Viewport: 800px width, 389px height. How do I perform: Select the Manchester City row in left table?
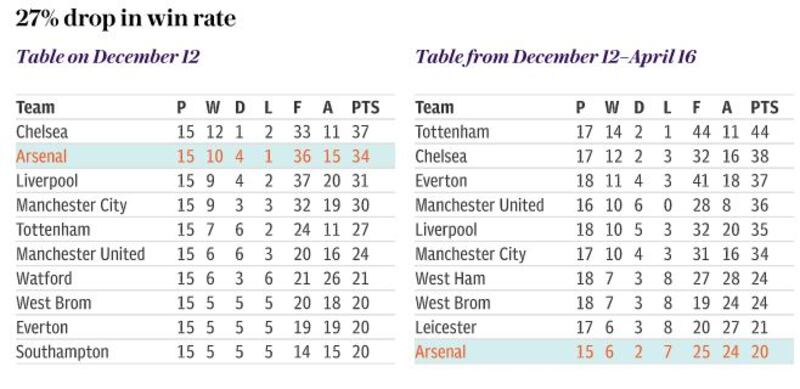pyautogui.click(x=205, y=205)
